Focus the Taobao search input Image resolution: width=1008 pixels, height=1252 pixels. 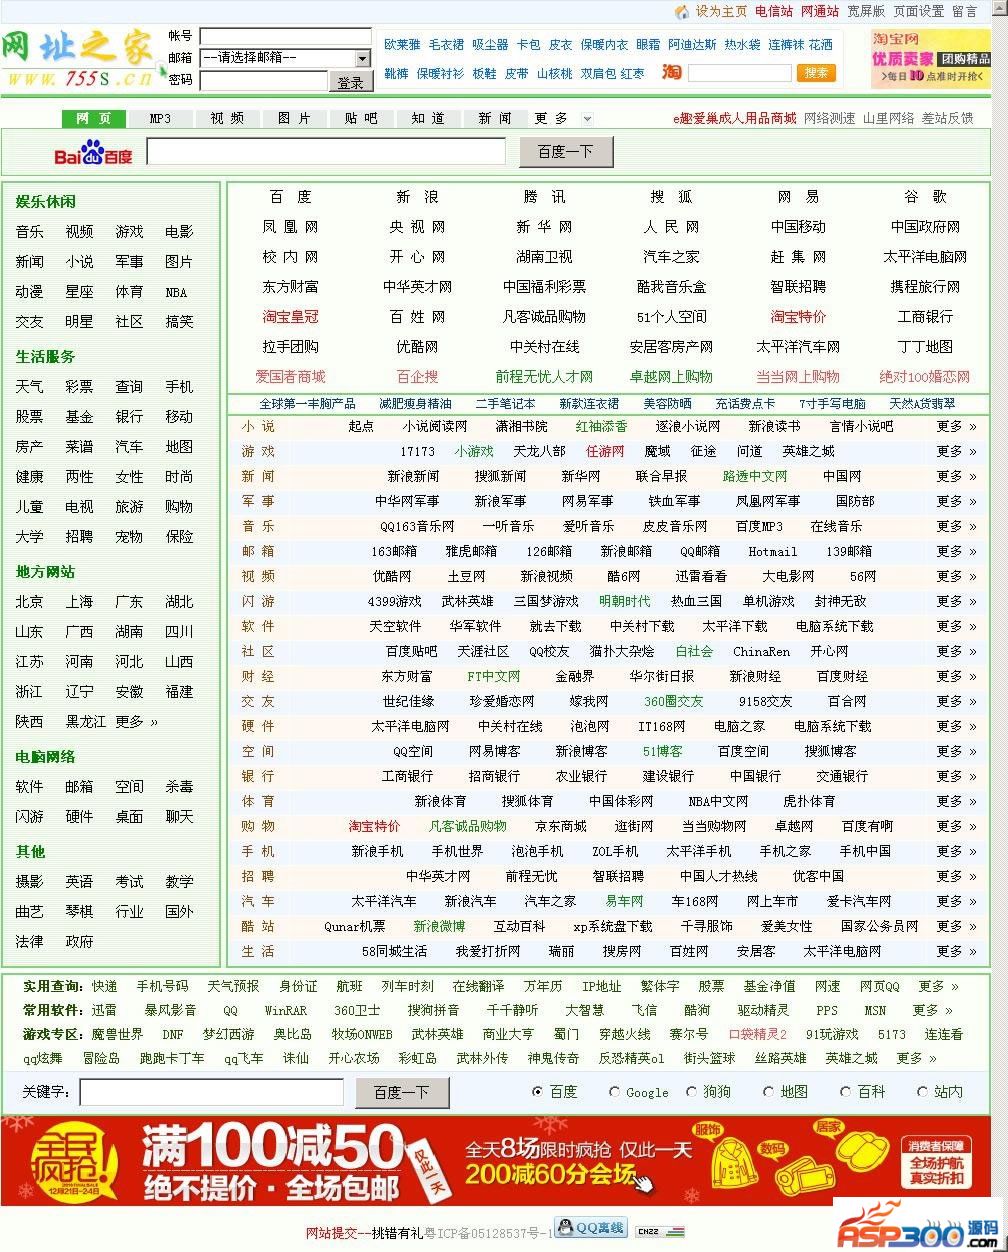point(740,73)
